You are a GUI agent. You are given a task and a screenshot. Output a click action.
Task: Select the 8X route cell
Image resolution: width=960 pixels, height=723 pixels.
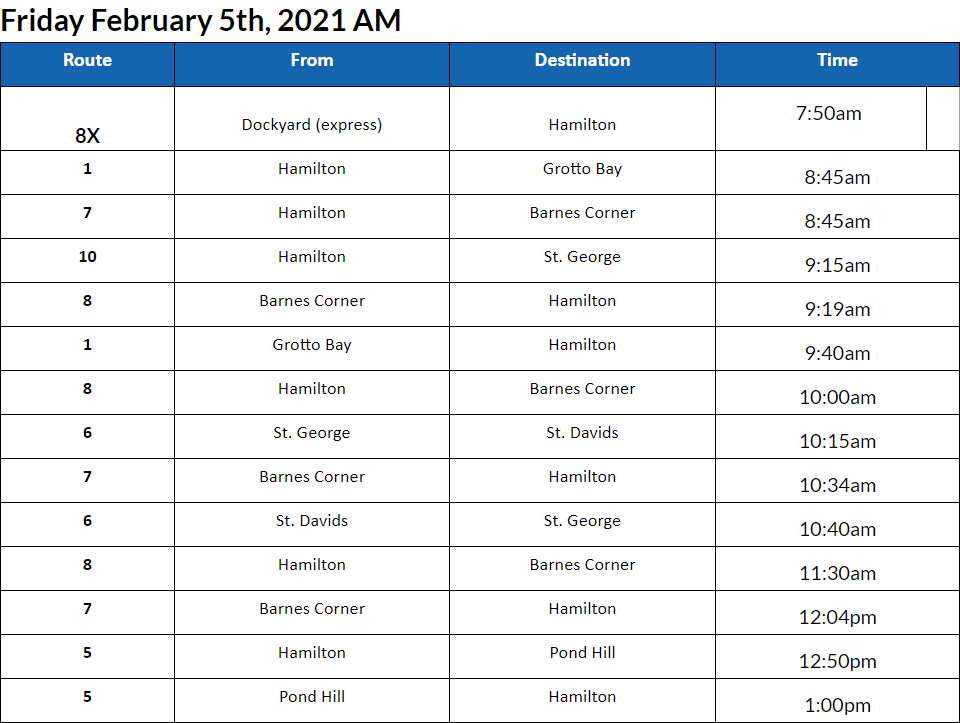[x=87, y=136]
